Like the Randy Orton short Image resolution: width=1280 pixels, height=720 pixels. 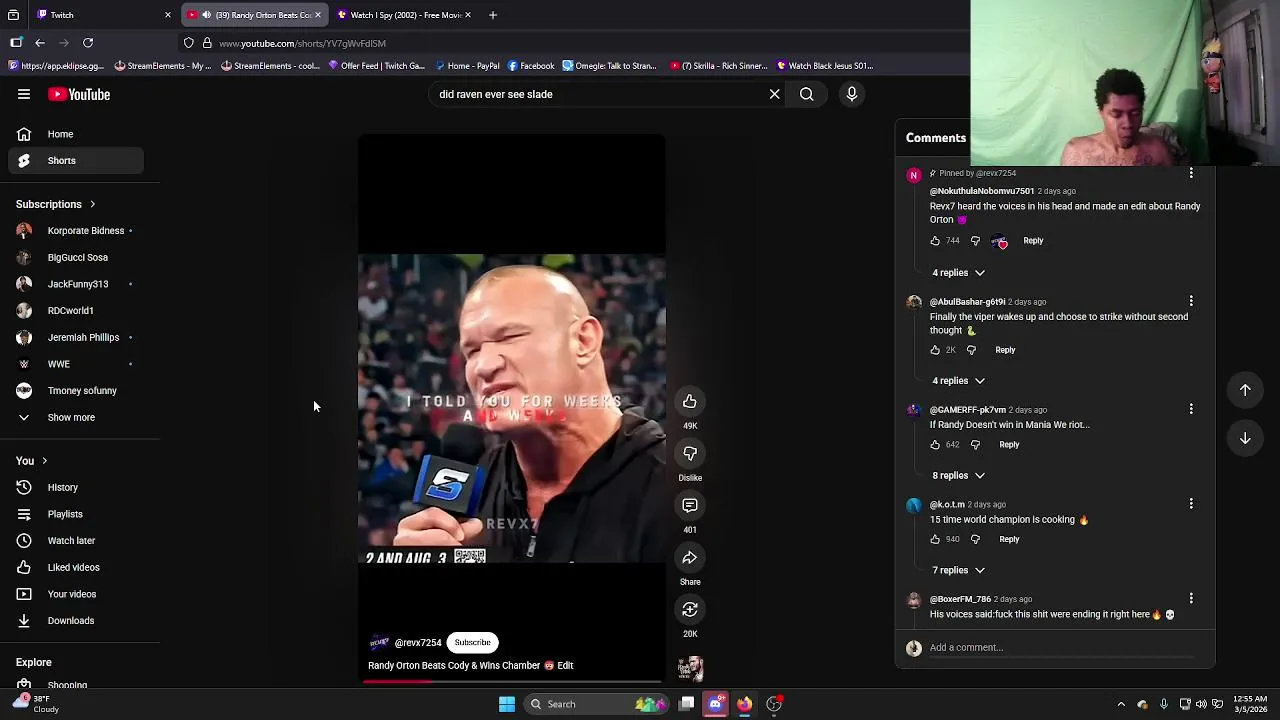[690, 401]
